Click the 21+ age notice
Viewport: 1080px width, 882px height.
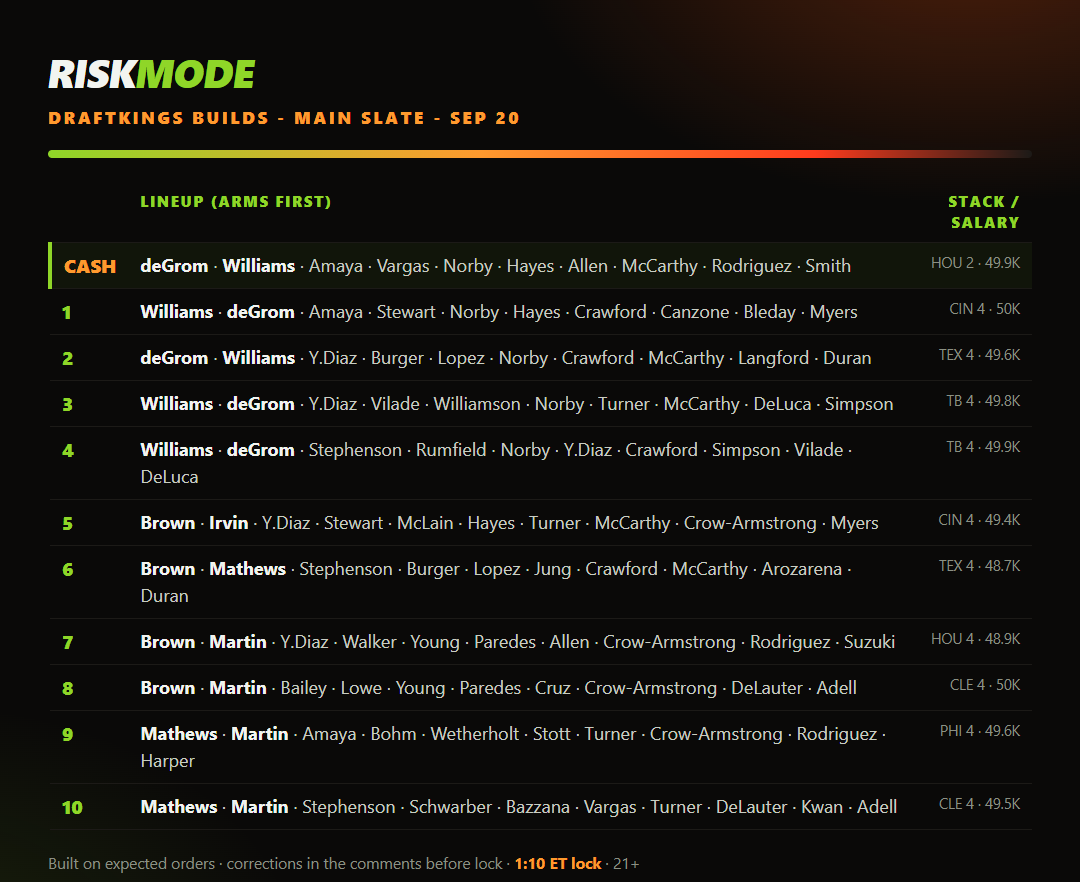click(626, 864)
